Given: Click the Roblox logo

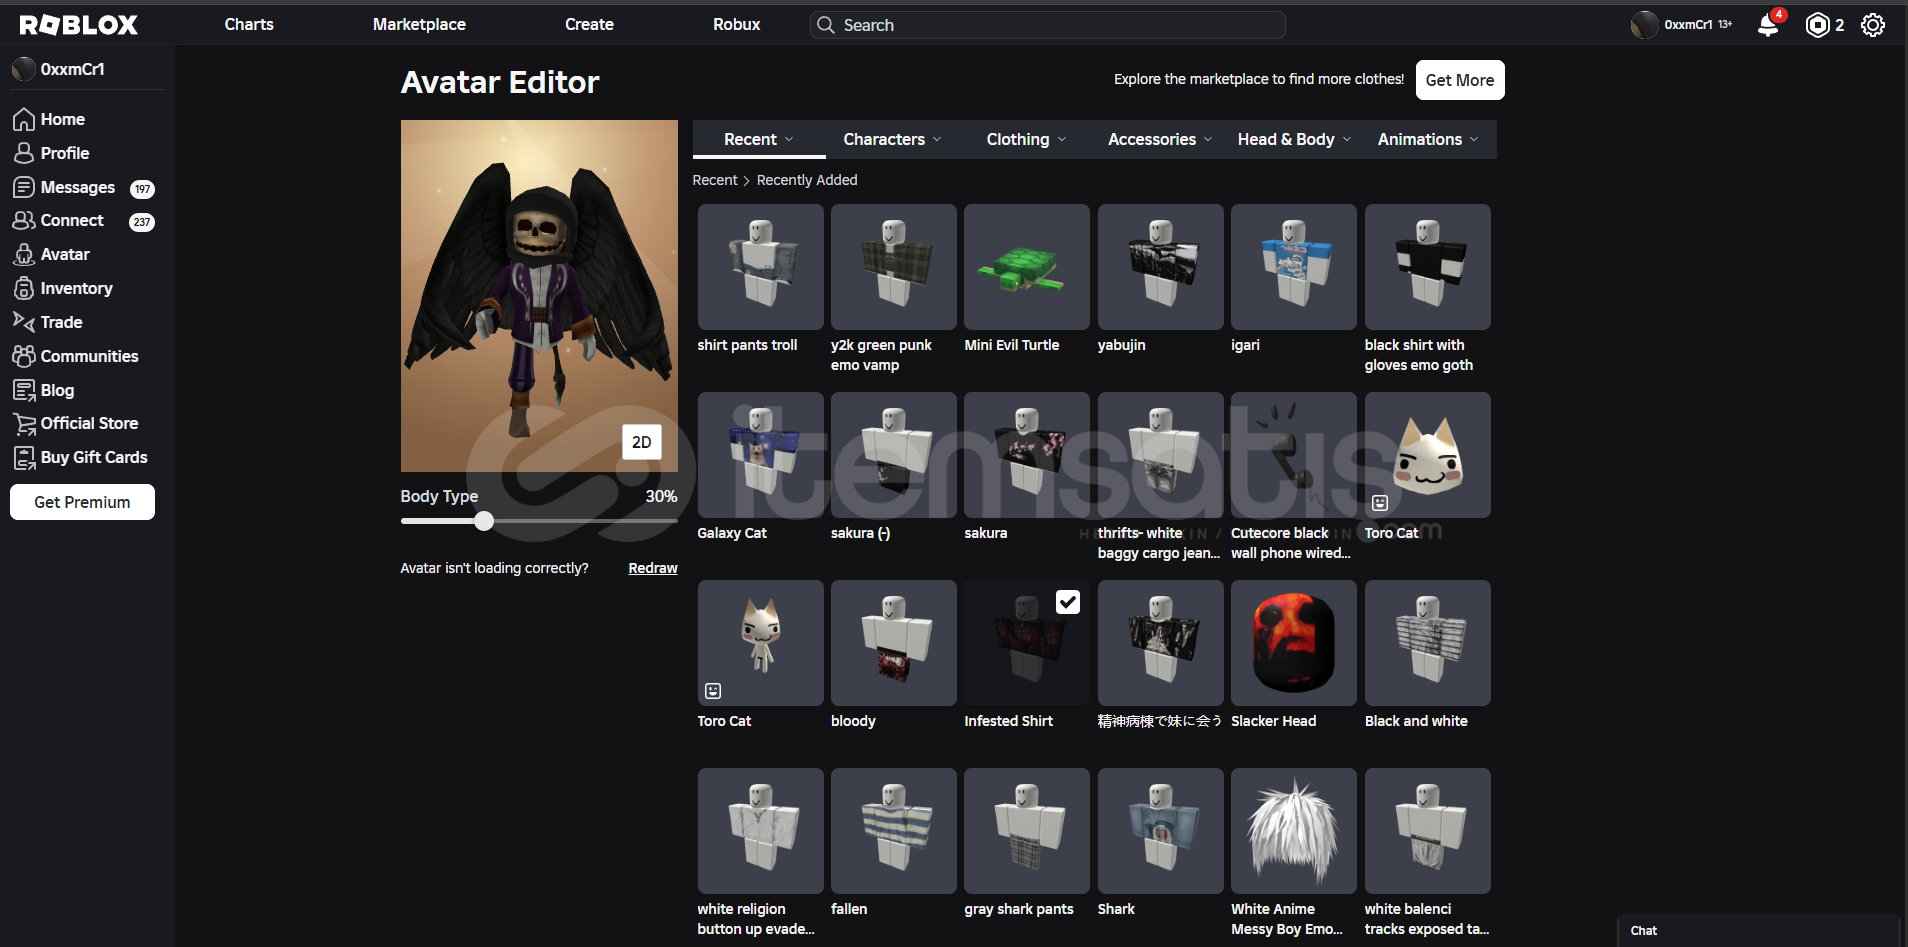Looking at the screenshot, I should click(79, 25).
